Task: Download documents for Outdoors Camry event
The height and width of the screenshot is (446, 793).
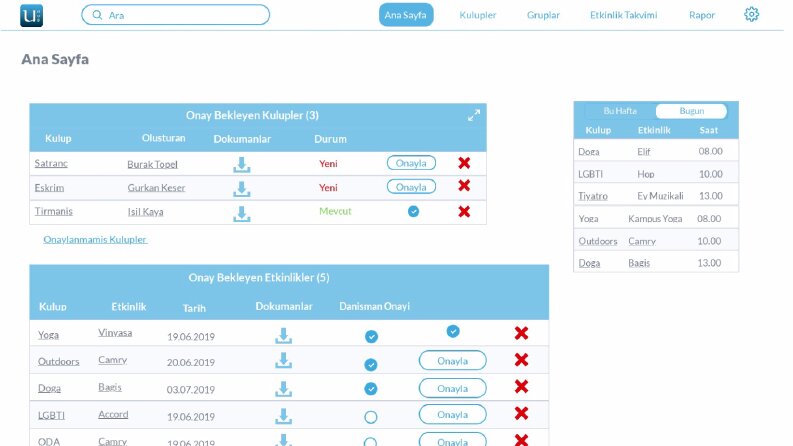Action: [x=284, y=361]
